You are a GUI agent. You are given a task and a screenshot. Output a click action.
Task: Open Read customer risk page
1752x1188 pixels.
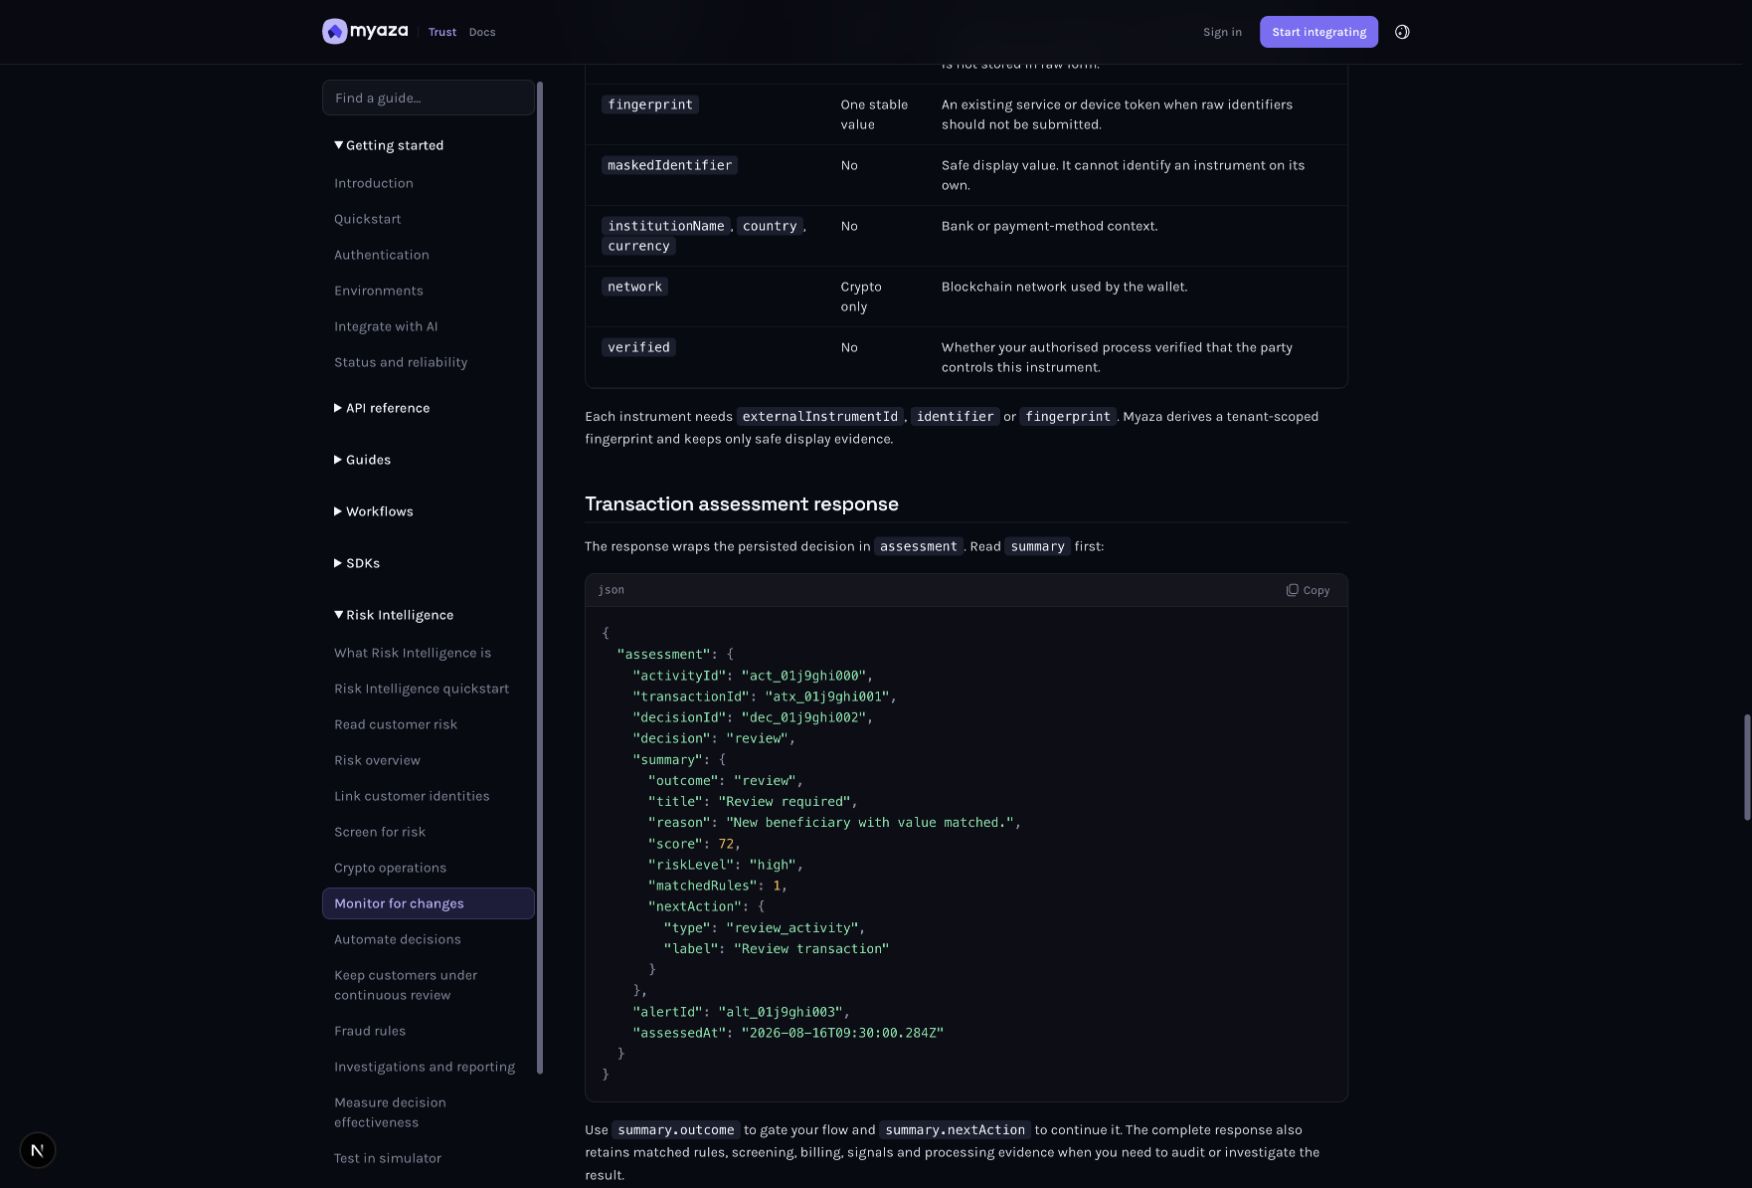tap(395, 725)
